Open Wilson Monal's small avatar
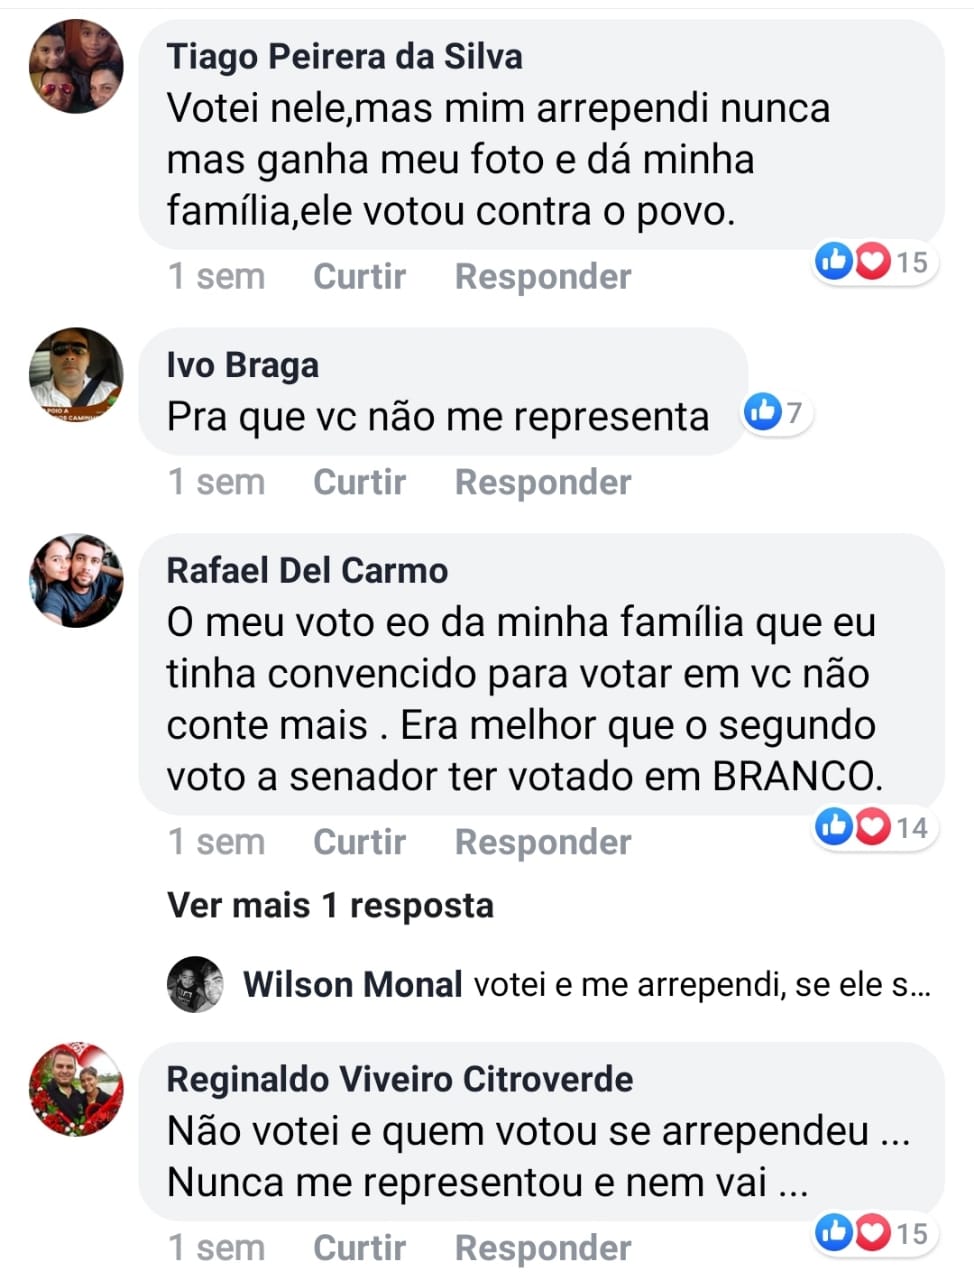Viewport: 974px width, 1280px height. coord(194,985)
